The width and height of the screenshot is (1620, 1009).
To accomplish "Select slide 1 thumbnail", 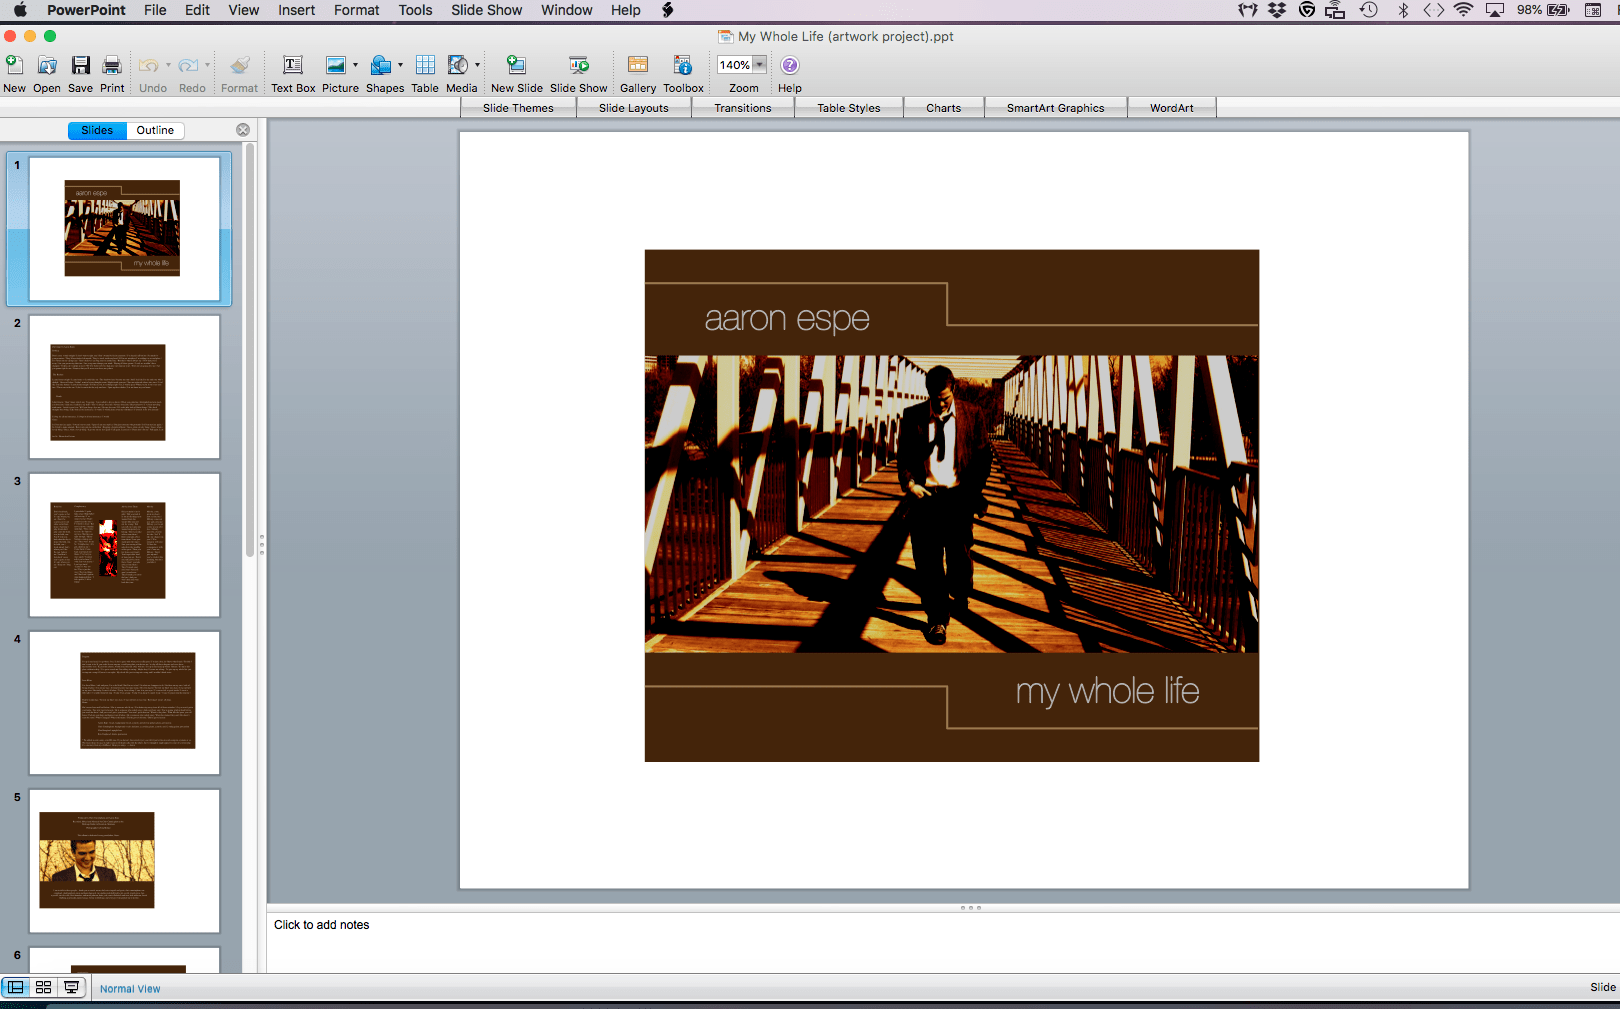I will 124,228.
